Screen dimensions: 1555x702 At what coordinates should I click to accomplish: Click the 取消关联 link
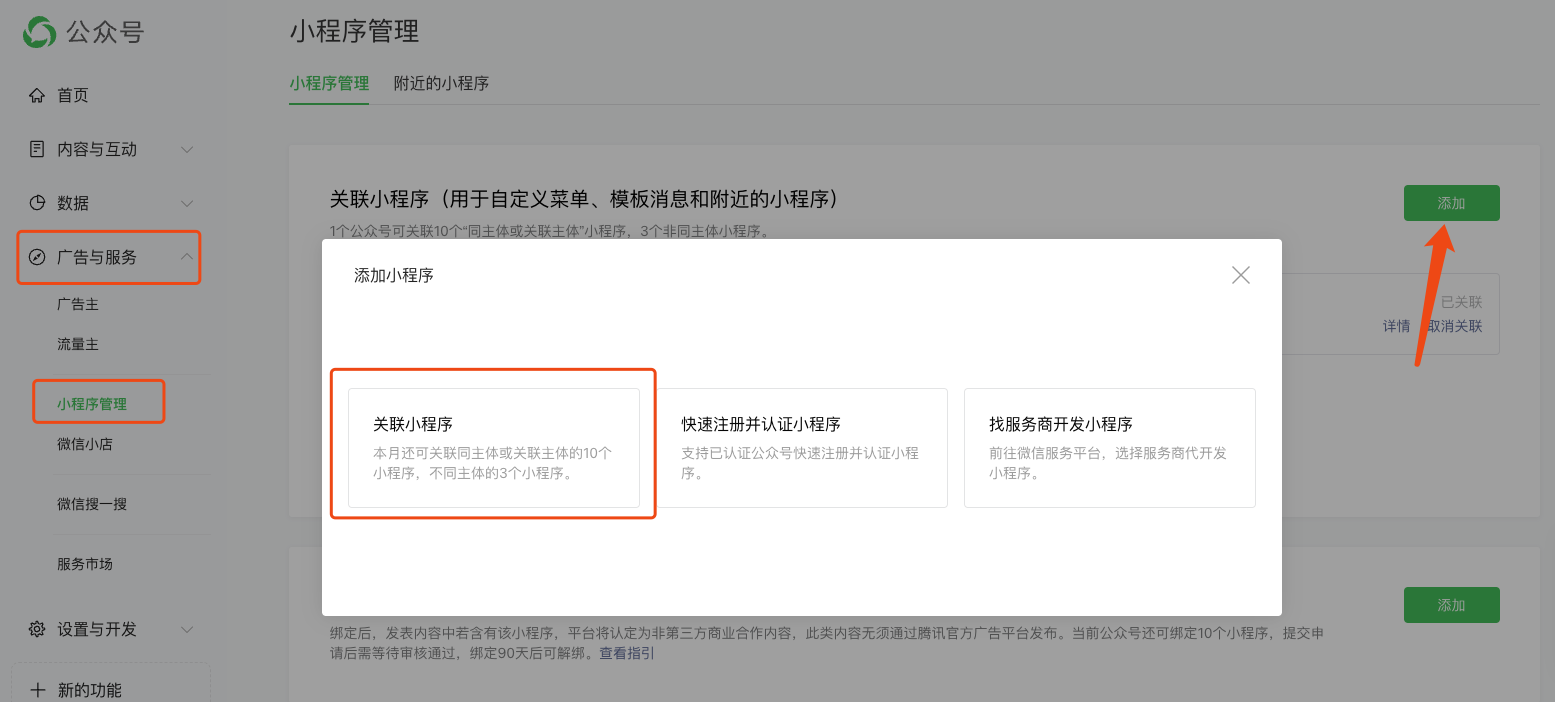1455,326
